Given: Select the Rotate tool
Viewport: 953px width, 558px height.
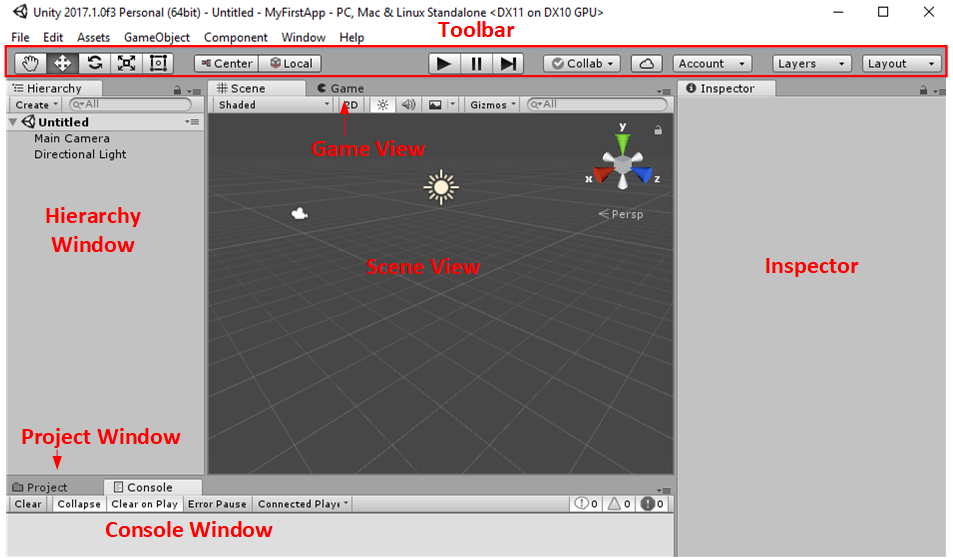Looking at the screenshot, I should pos(94,63).
